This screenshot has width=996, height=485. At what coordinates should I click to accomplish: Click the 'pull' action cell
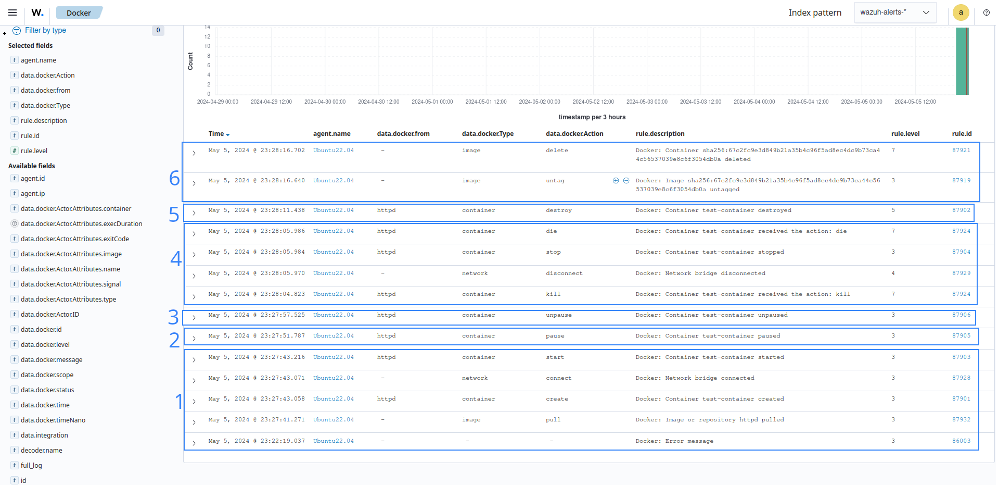pos(553,420)
